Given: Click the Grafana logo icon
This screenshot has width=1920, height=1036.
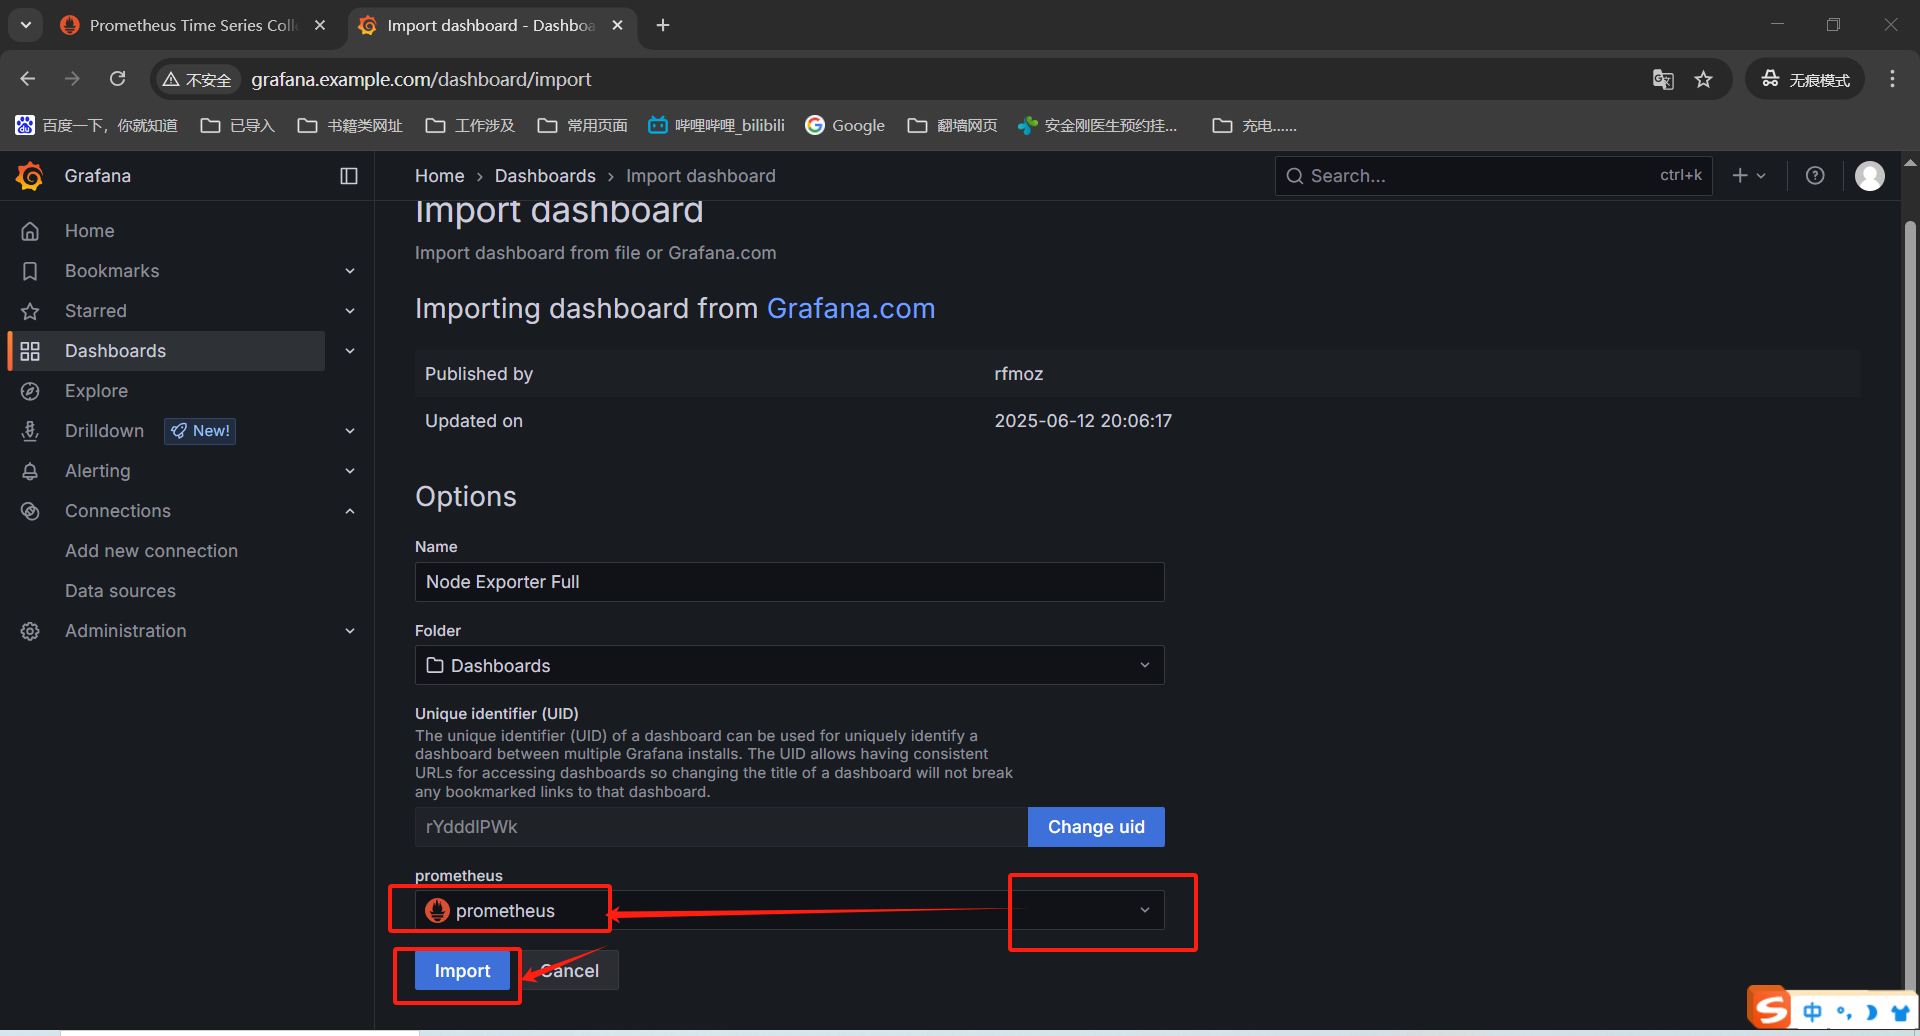Looking at the screenshot, I should (x=30, y=176).
